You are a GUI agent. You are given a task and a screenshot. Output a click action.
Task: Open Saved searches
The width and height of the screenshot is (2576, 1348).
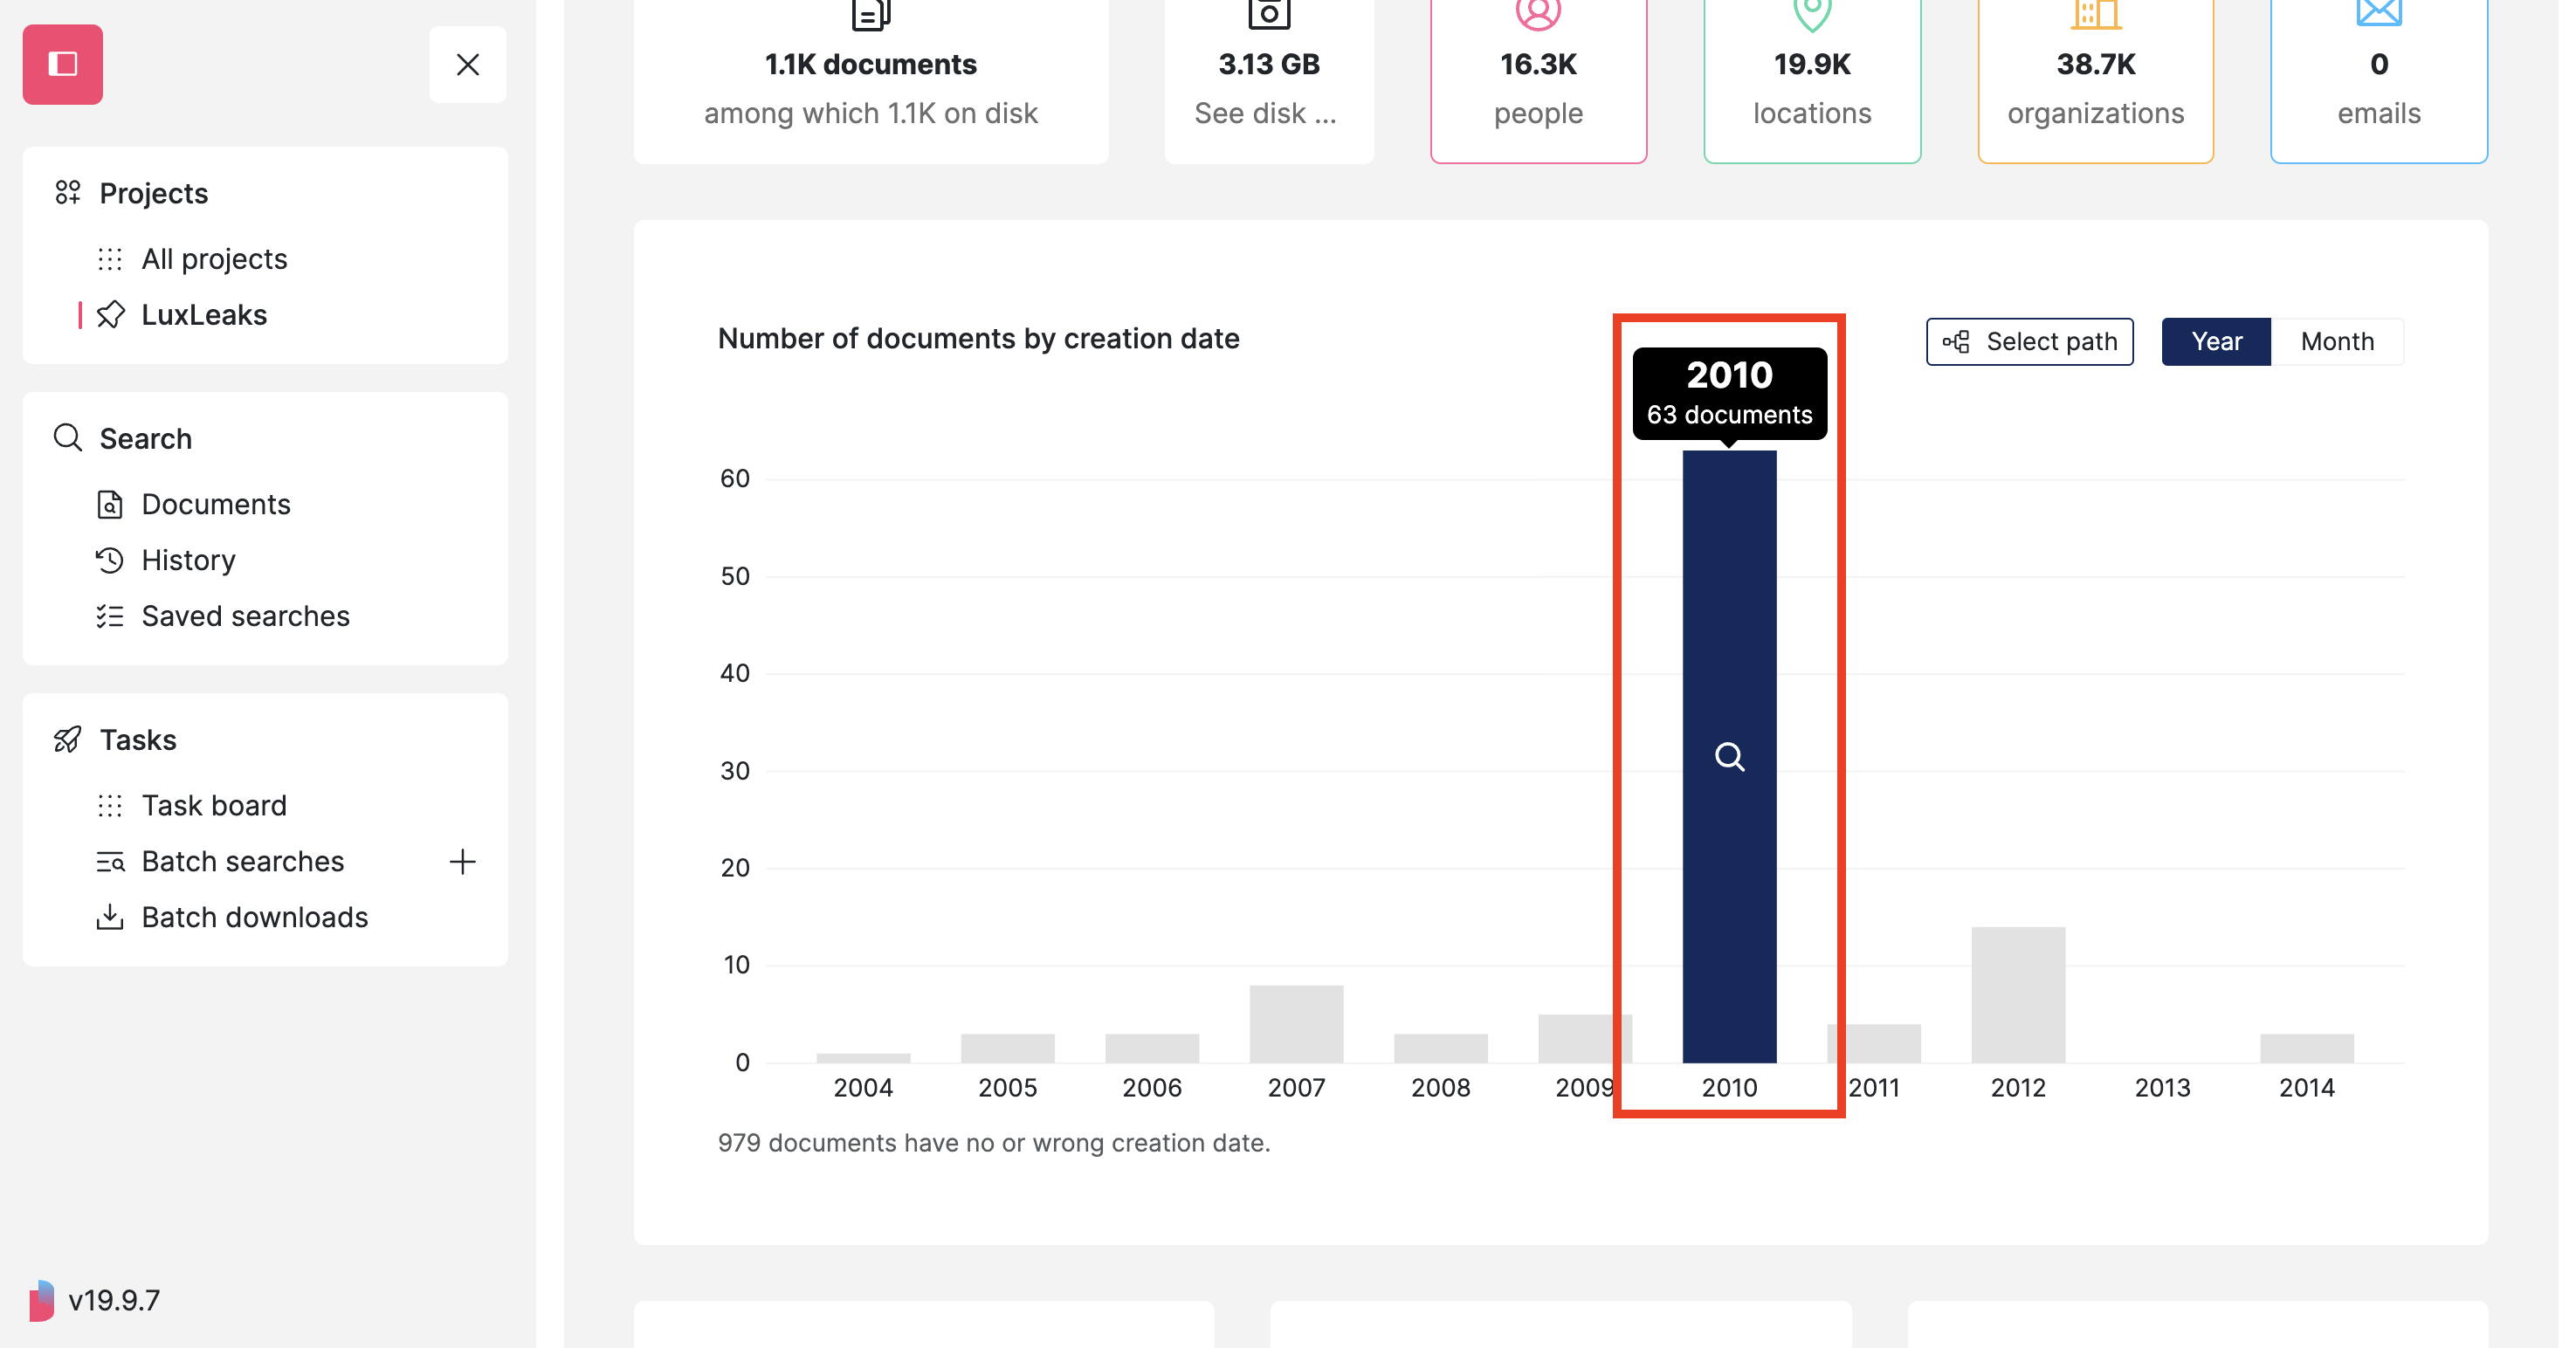244,616
